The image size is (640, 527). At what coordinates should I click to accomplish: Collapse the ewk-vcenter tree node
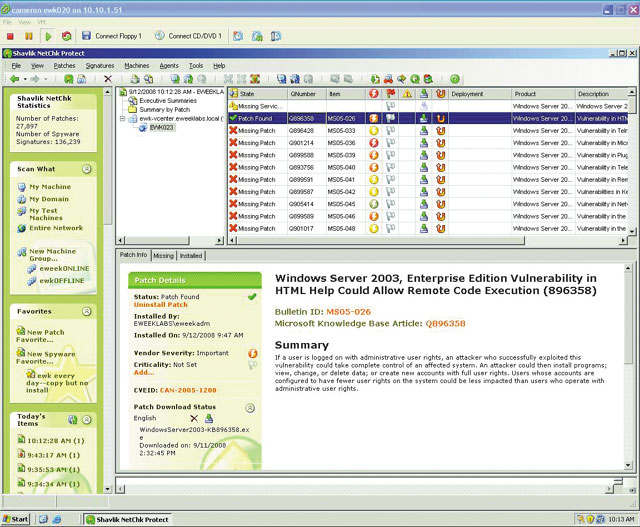tap(122, 119)
